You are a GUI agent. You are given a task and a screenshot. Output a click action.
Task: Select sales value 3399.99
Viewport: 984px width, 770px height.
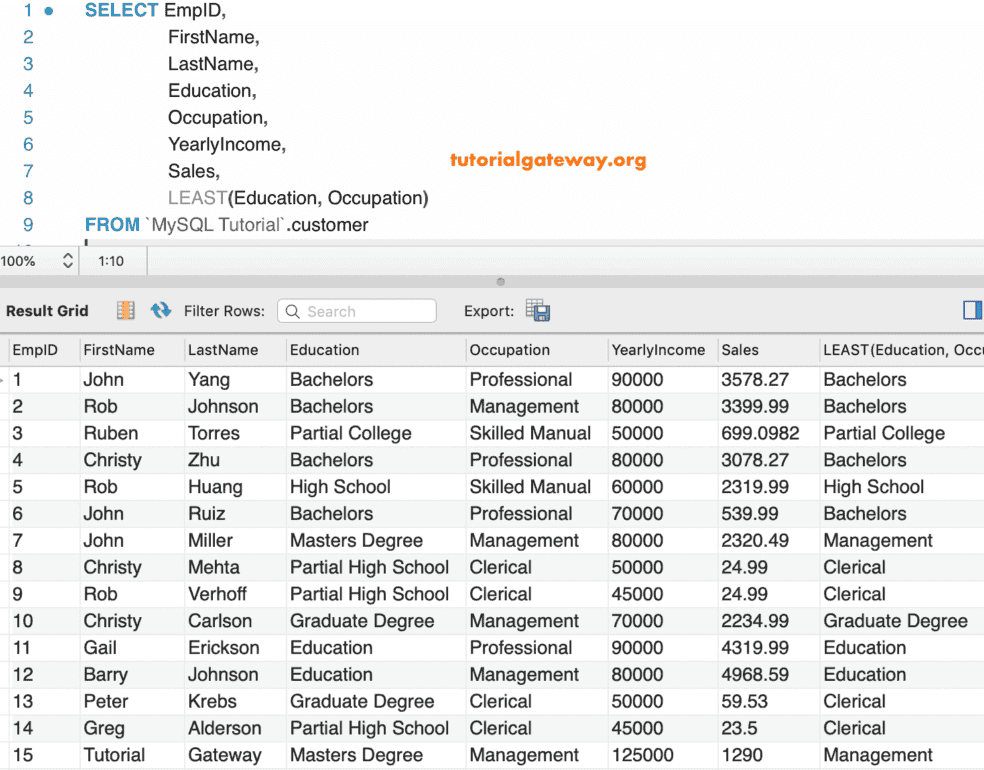(755, 407)
